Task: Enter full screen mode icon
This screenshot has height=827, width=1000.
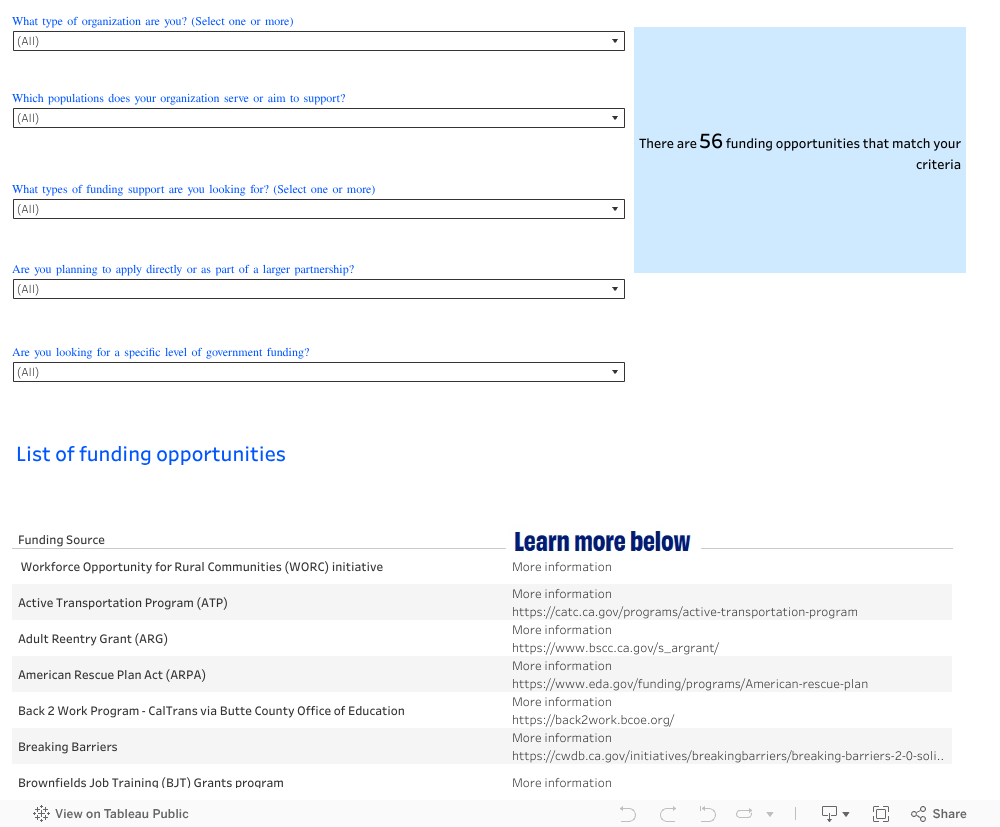Action: pos(881,814)
